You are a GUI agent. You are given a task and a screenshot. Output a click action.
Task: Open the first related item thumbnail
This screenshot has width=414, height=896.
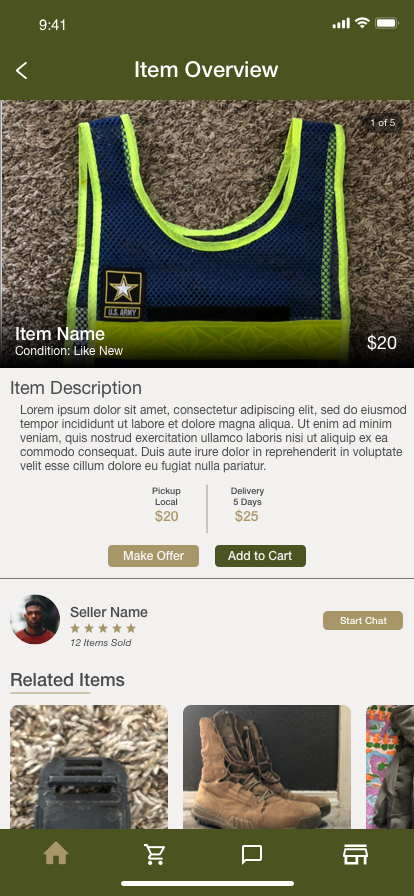pyautogui.click(x=89, y=767)
